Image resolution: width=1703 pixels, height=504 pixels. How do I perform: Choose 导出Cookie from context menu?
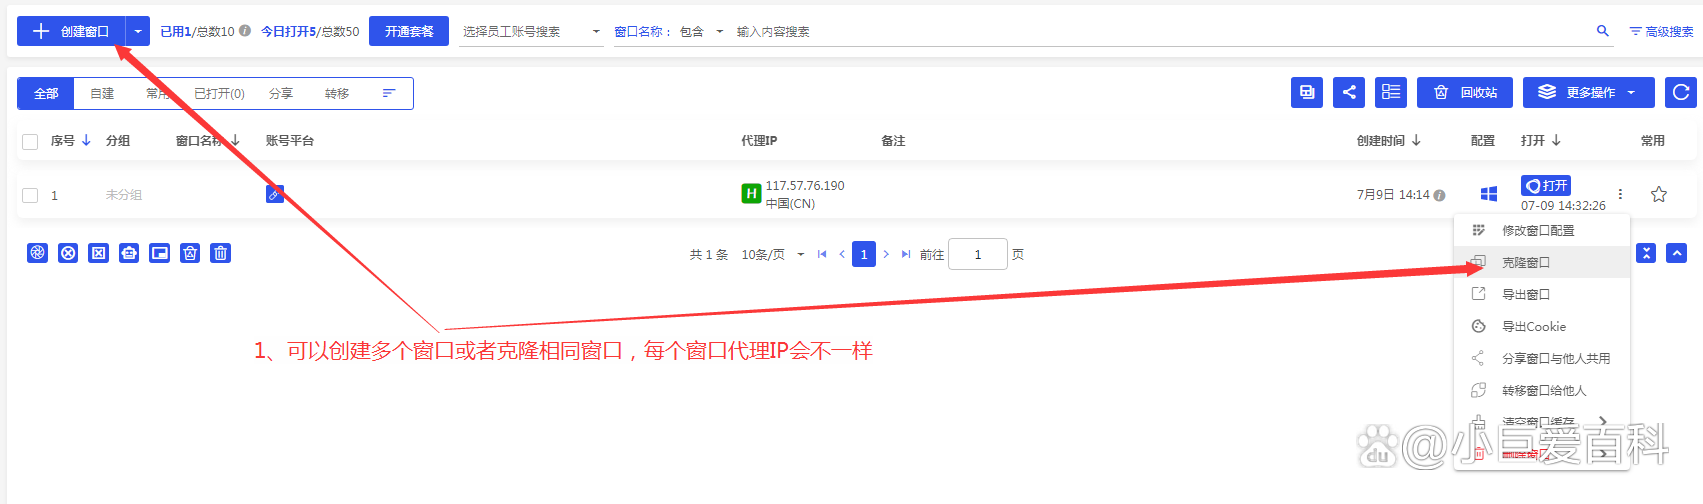(x=1542, y=326)
